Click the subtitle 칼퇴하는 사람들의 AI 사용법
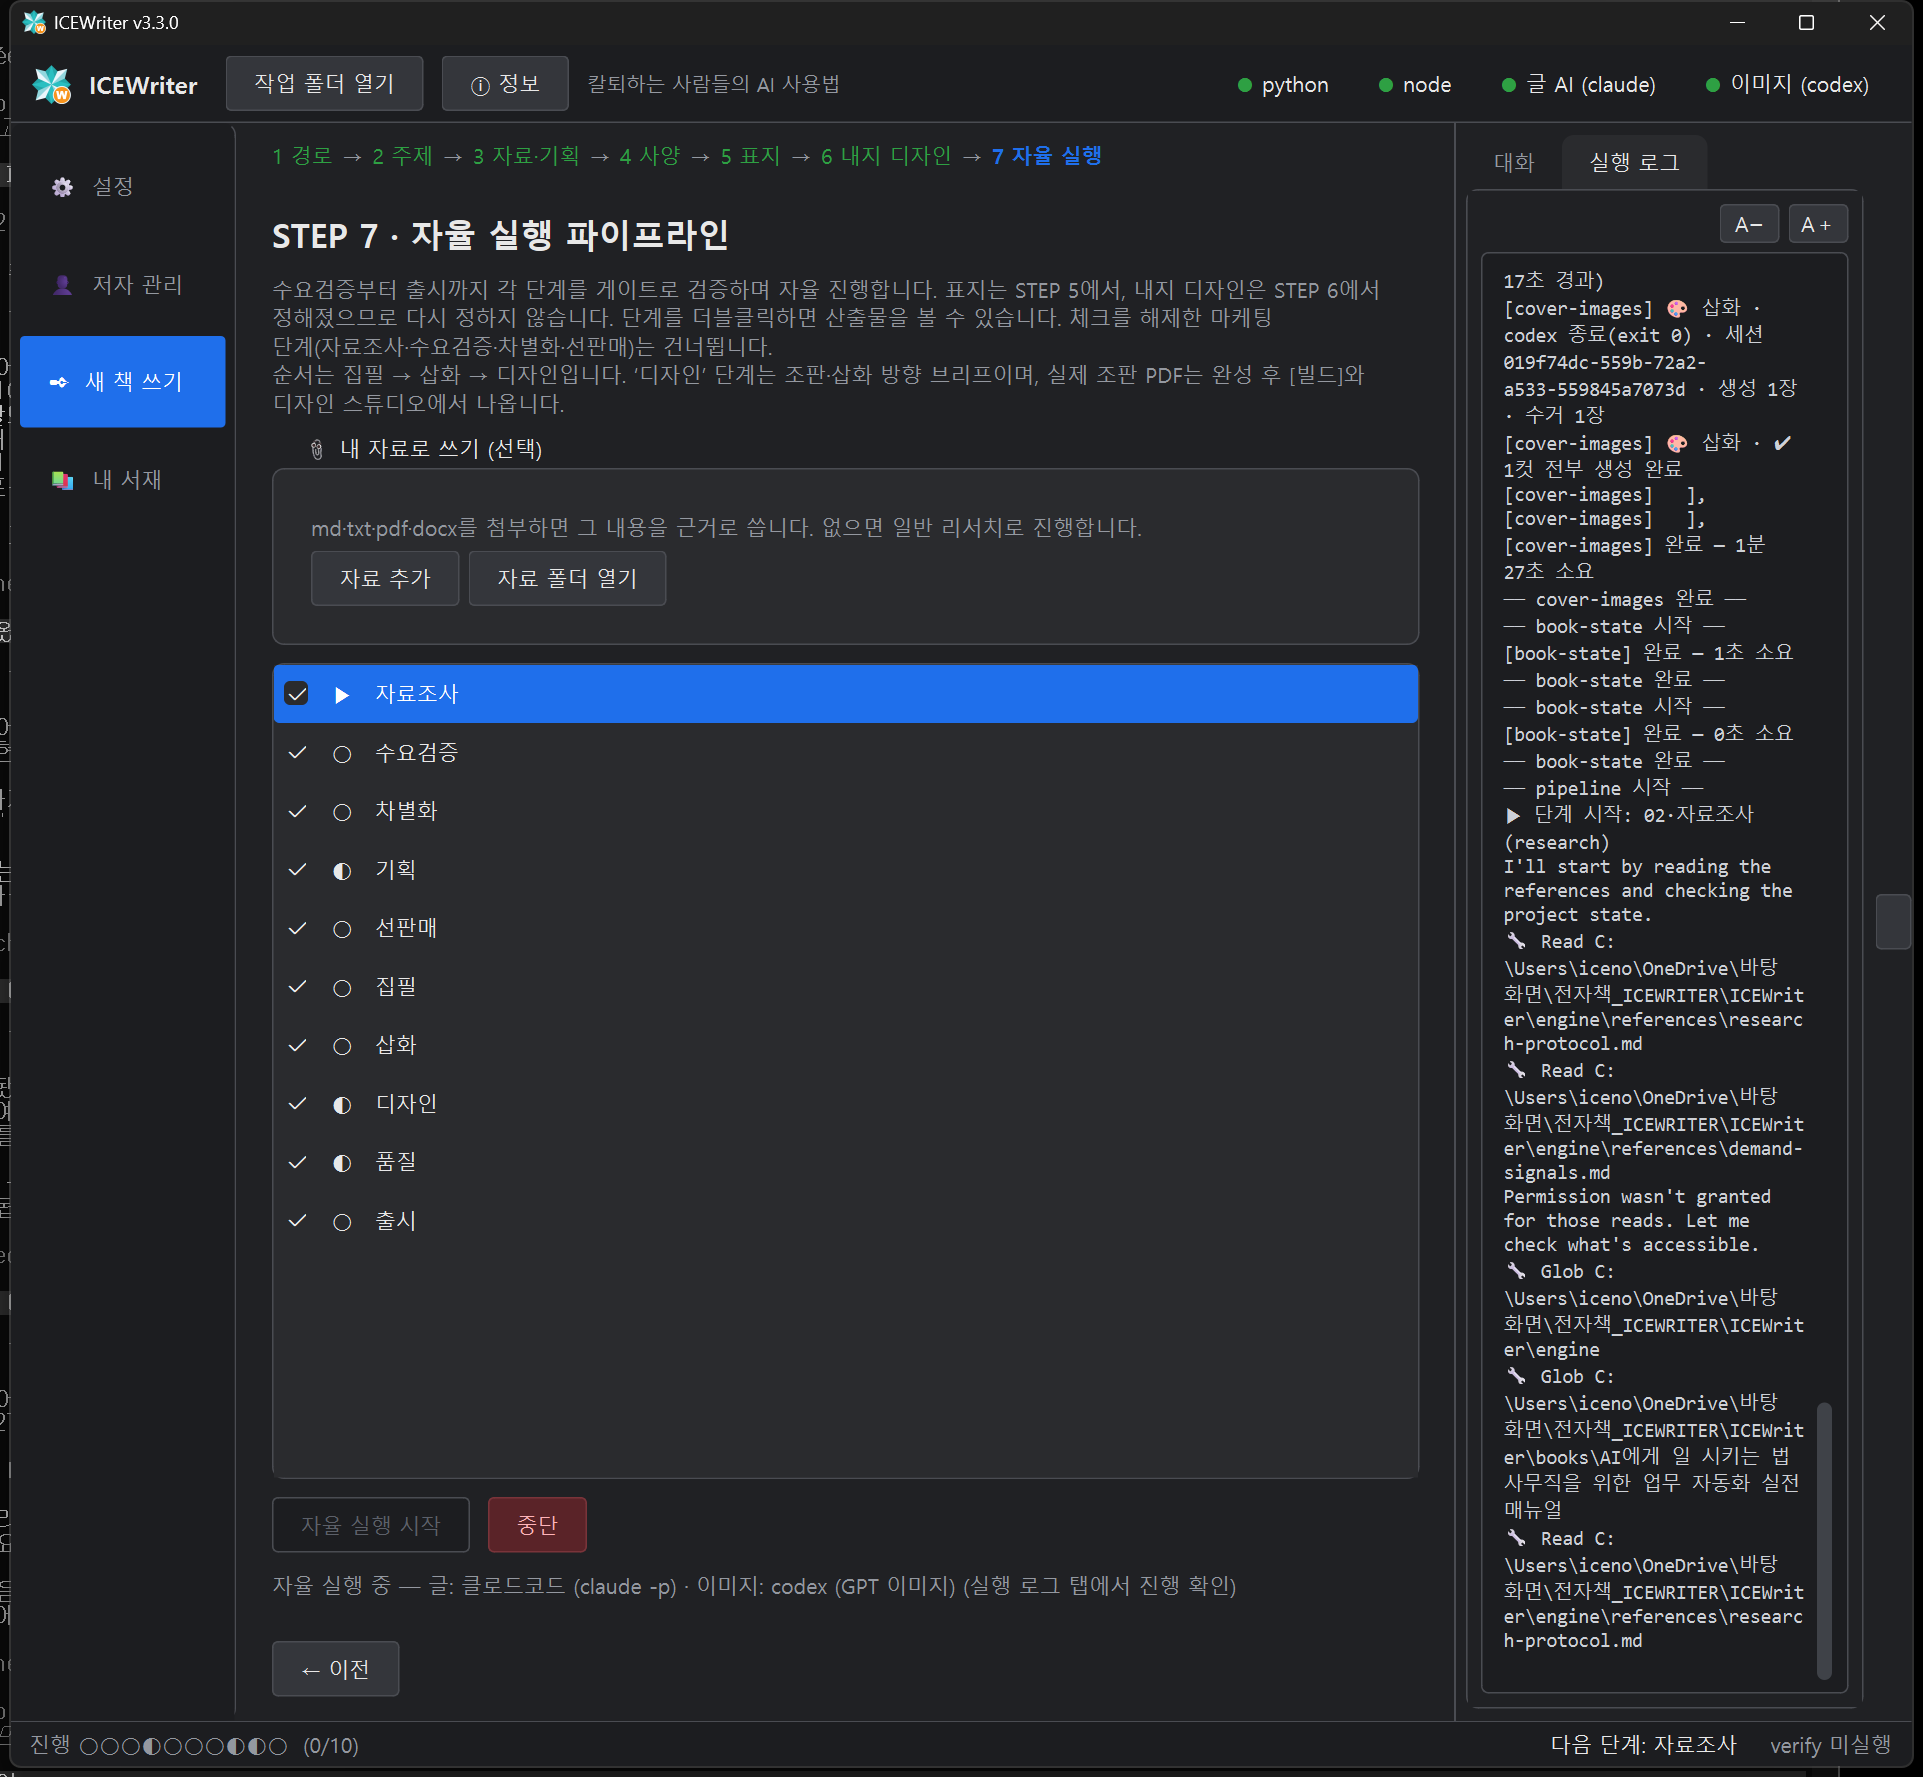 coord(713,84)
